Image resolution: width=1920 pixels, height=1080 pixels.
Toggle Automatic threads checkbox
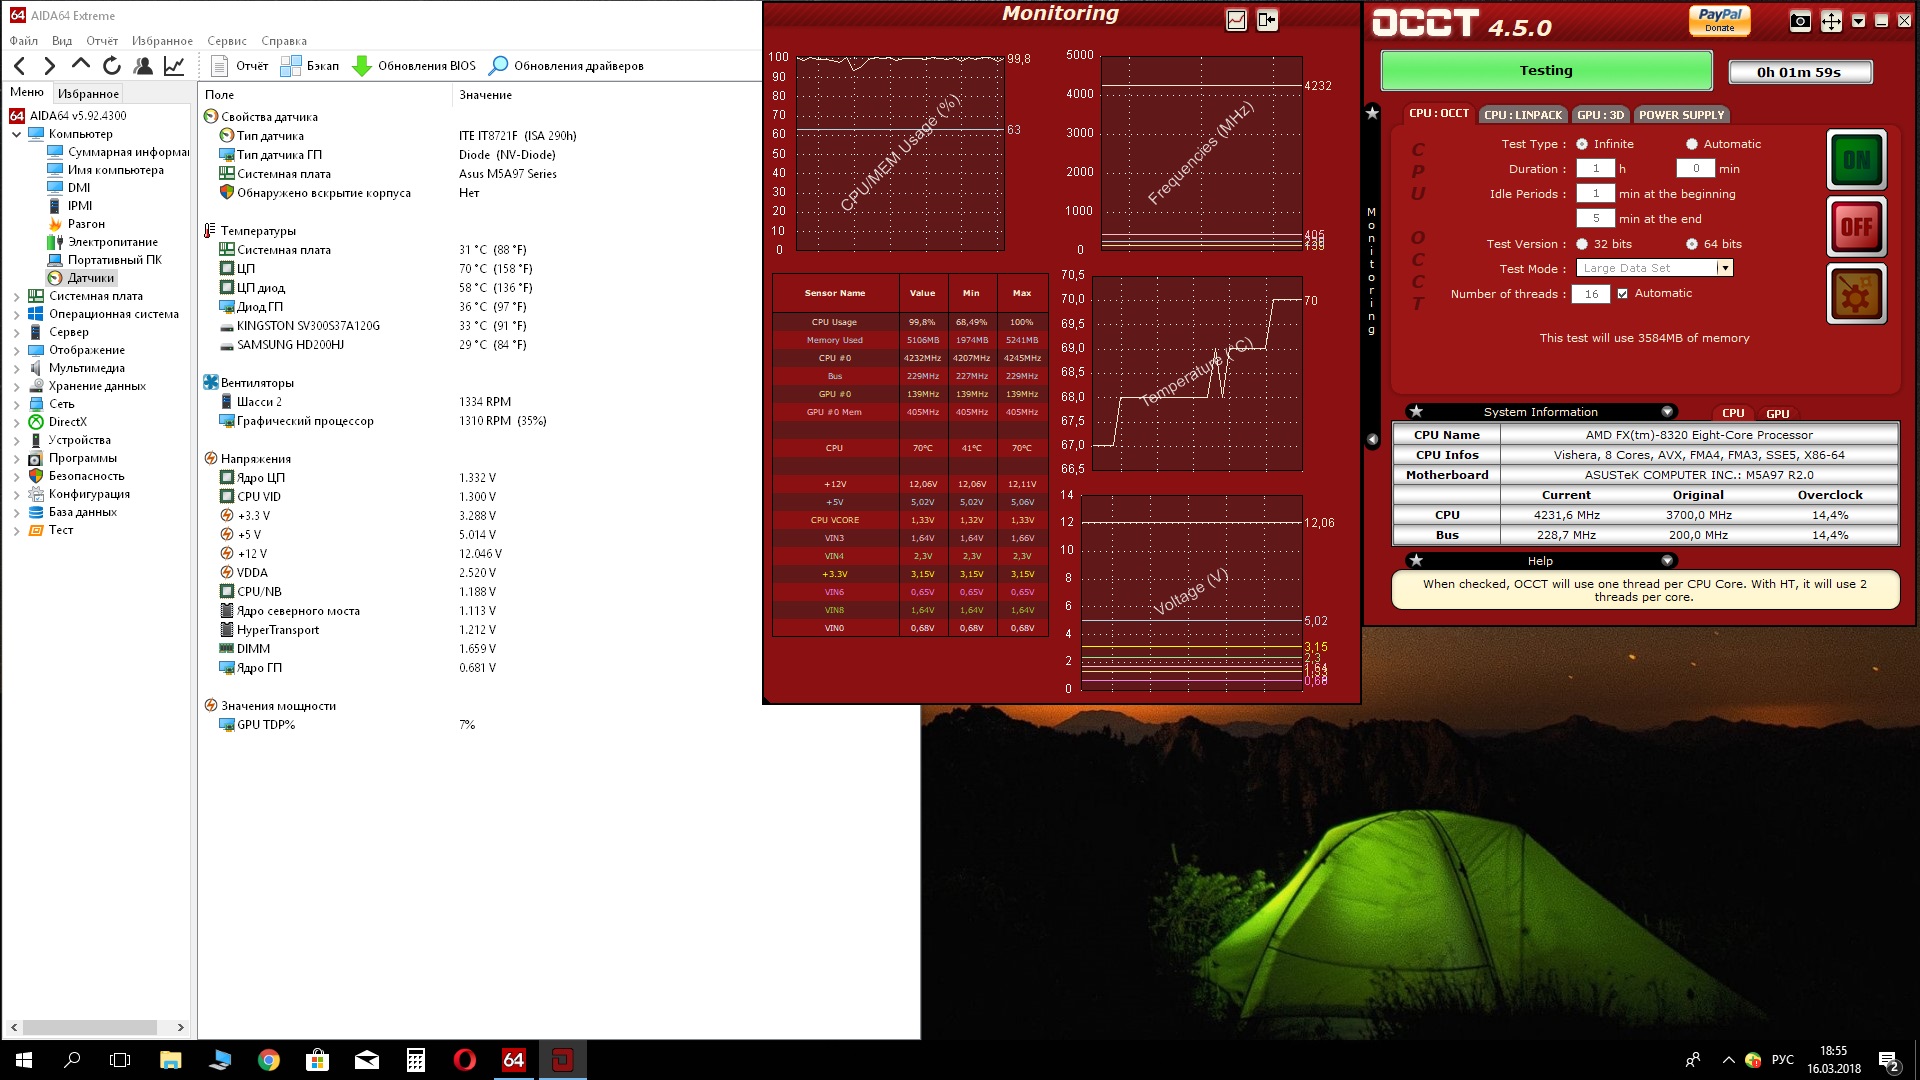(1623, 294)
